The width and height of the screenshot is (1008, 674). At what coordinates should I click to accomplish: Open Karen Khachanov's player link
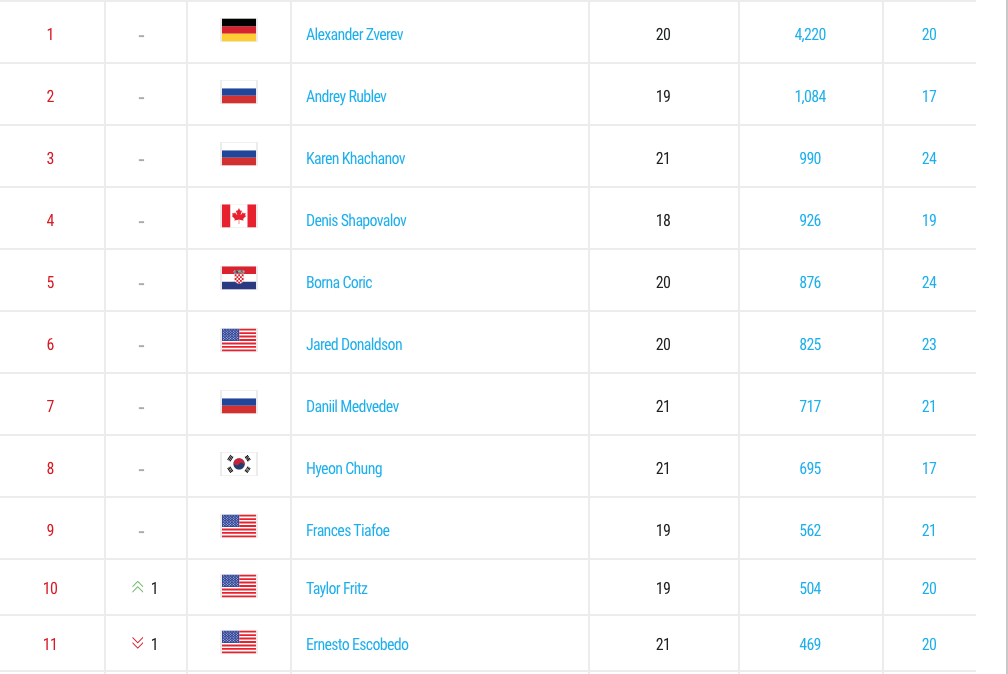point(355,159)
